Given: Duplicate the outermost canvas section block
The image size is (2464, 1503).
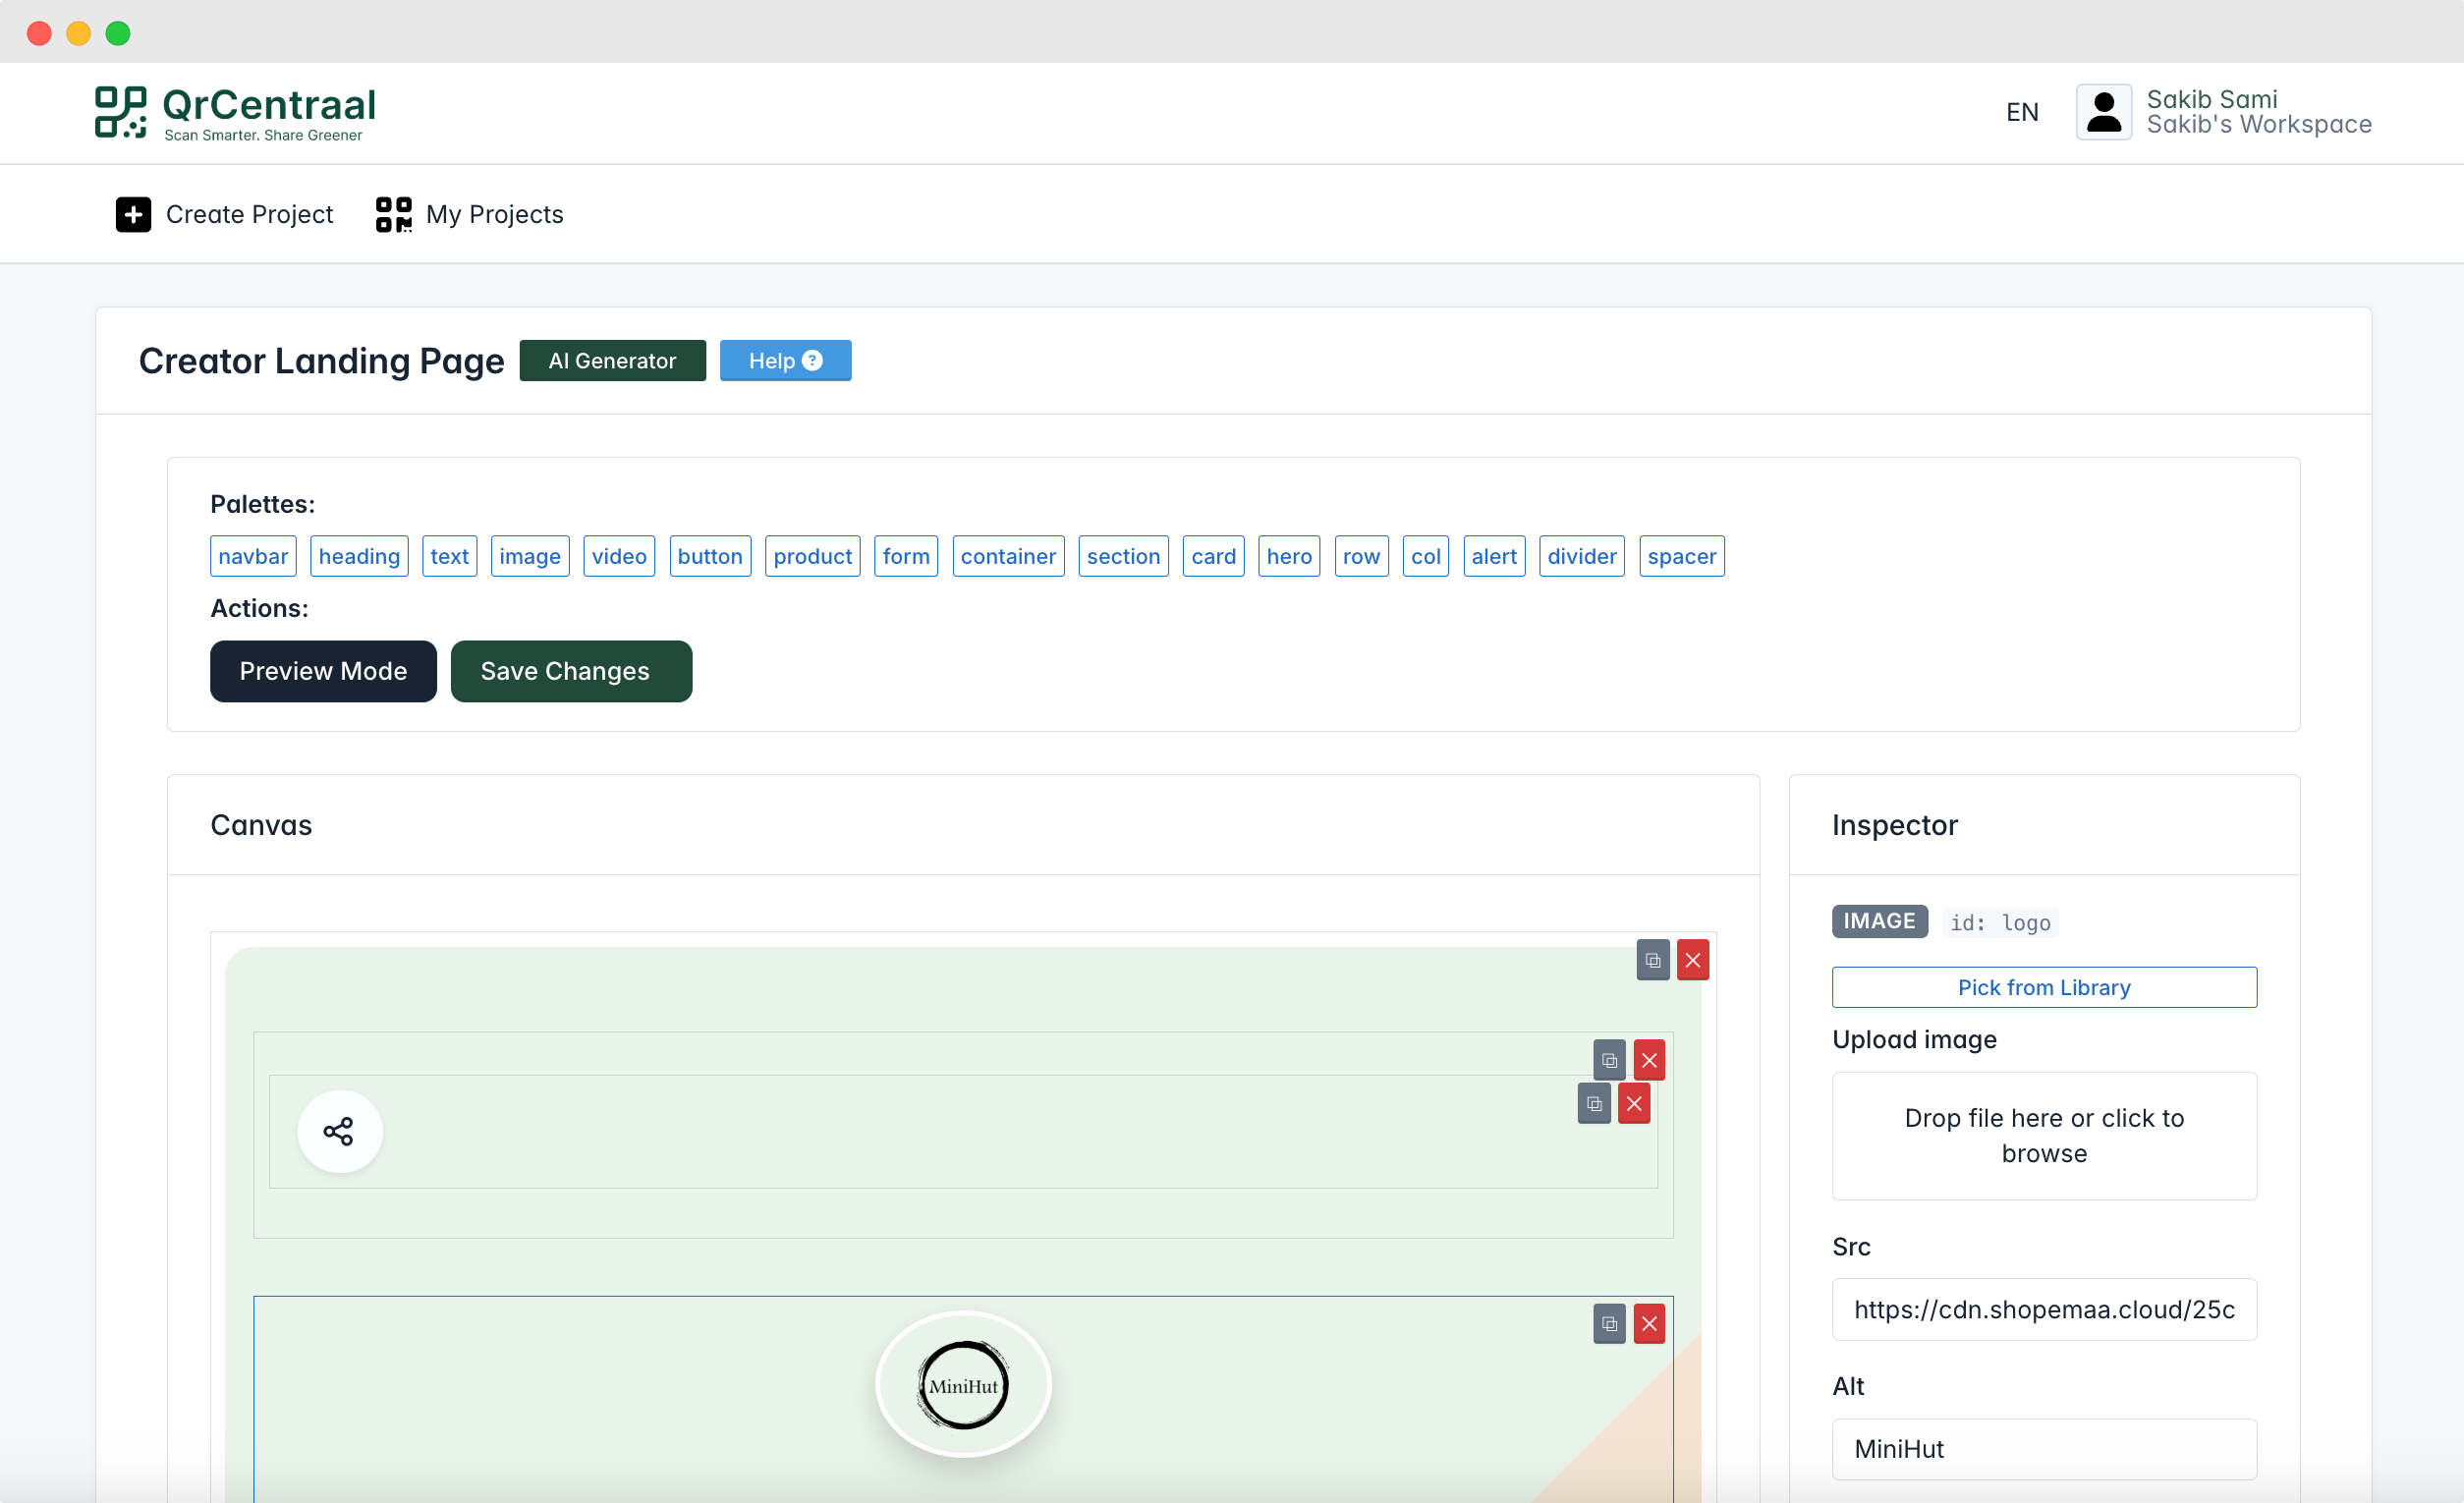Looking at the screenshot, I should pyautogui.click(x=1652, y=960).
